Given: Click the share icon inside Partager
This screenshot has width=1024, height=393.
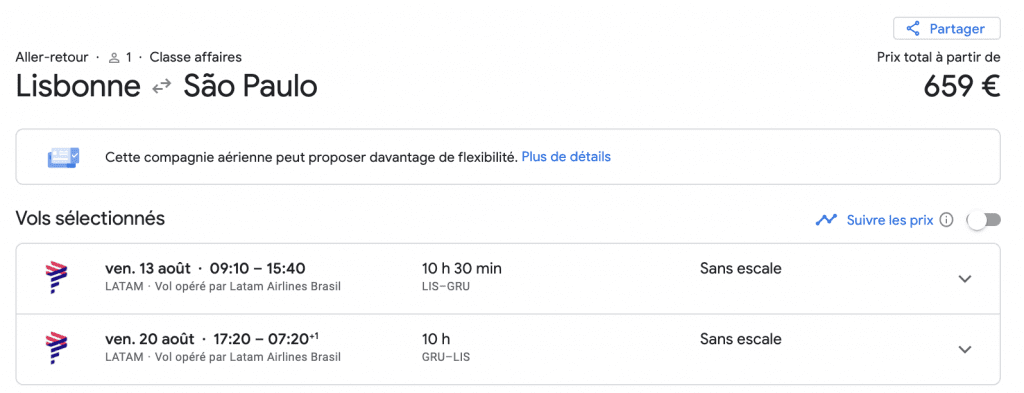Looking at the screenshot, I should (913, 29).
